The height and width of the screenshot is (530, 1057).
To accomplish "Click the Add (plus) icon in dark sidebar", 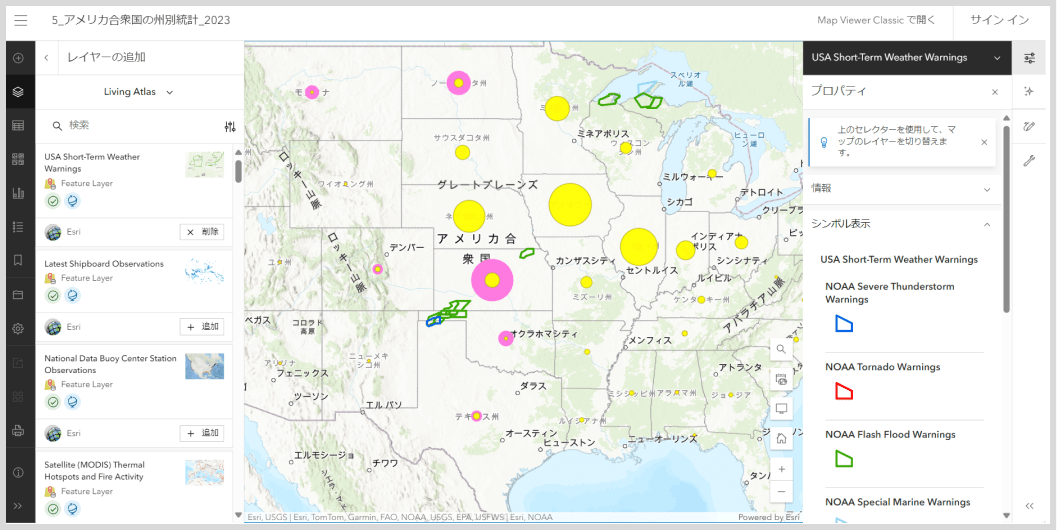I will coord(18,58).
